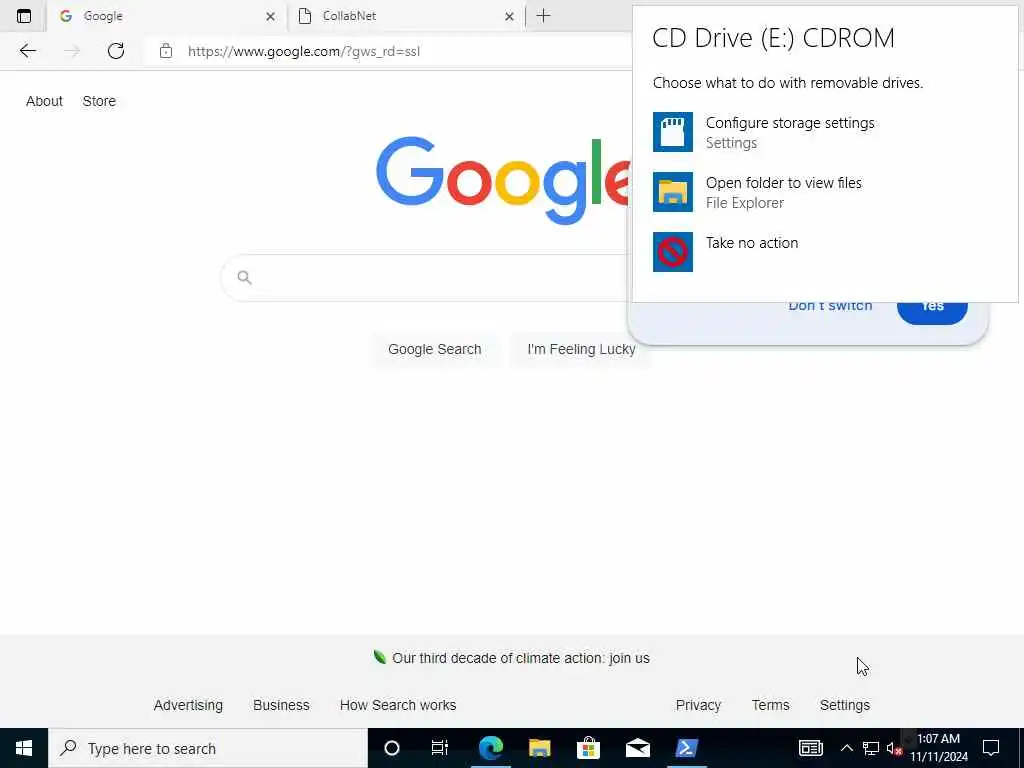Open the Windows Start menu
The height and width of the screenshot is (768, 1024).
point(24,748)
